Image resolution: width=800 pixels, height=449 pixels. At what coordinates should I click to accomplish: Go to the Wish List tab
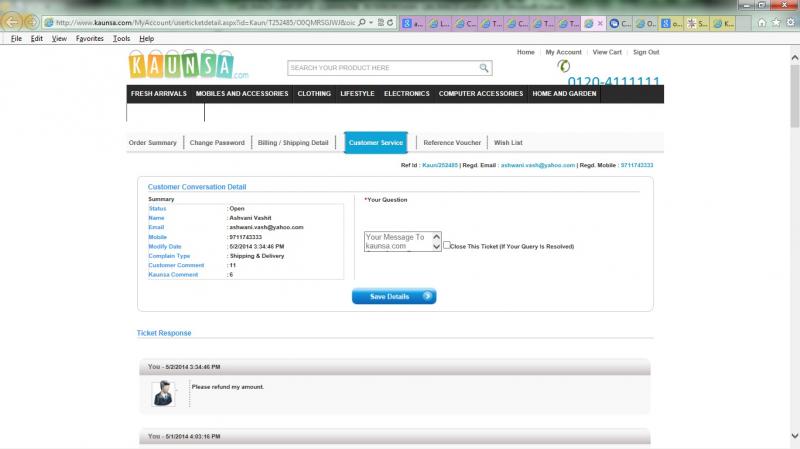(508, 143)
